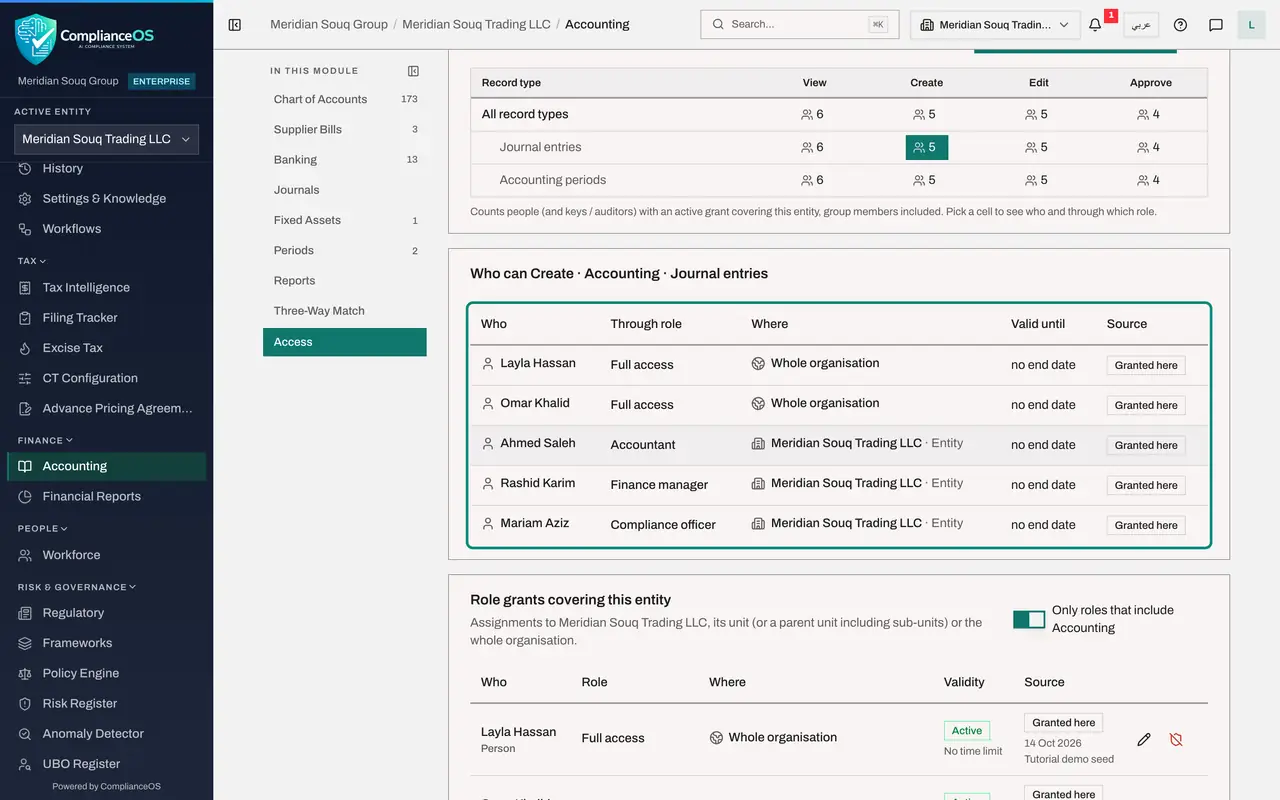Revoke Layla Hassan's role grant

point(1176,739)
